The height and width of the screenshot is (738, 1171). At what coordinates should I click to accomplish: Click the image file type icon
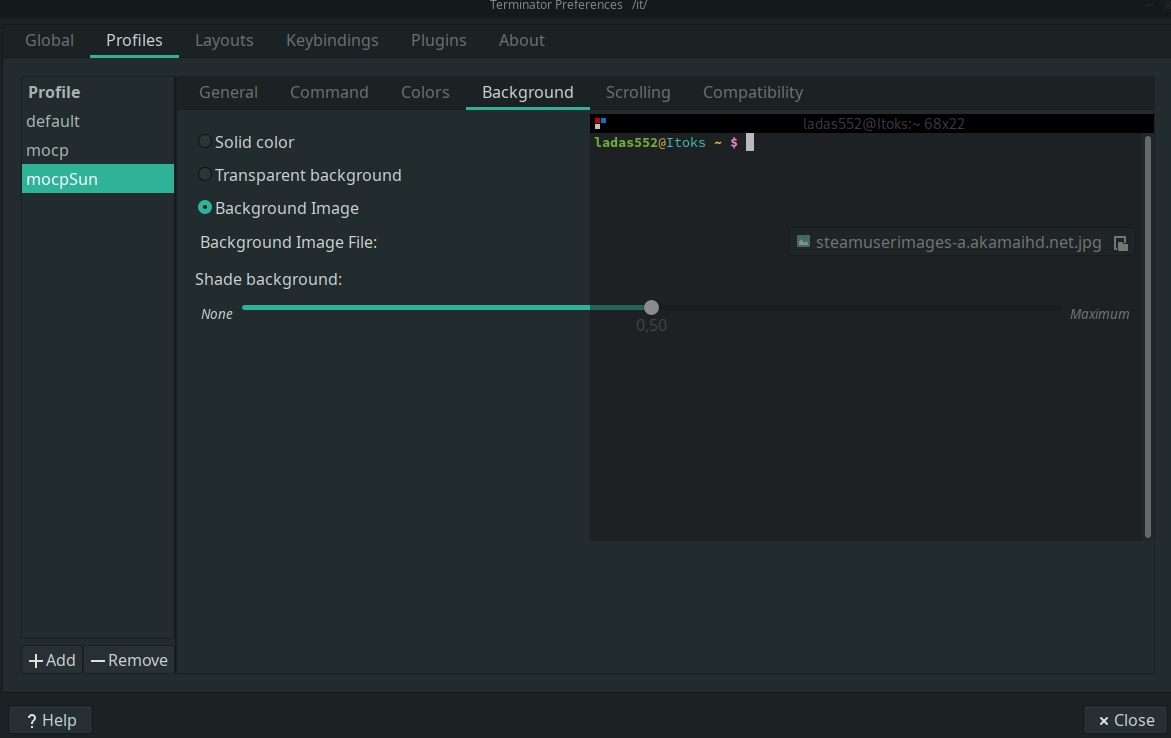coord(803,242)
